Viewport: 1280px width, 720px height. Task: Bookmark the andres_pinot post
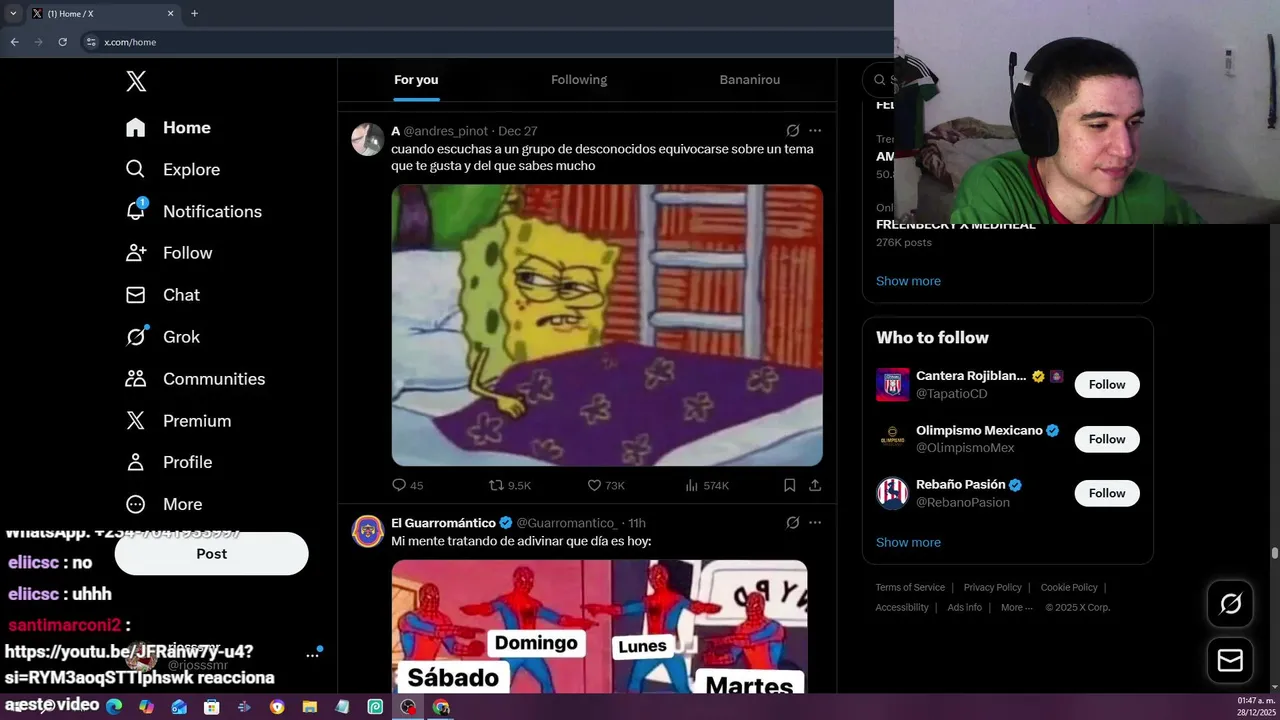789,485
